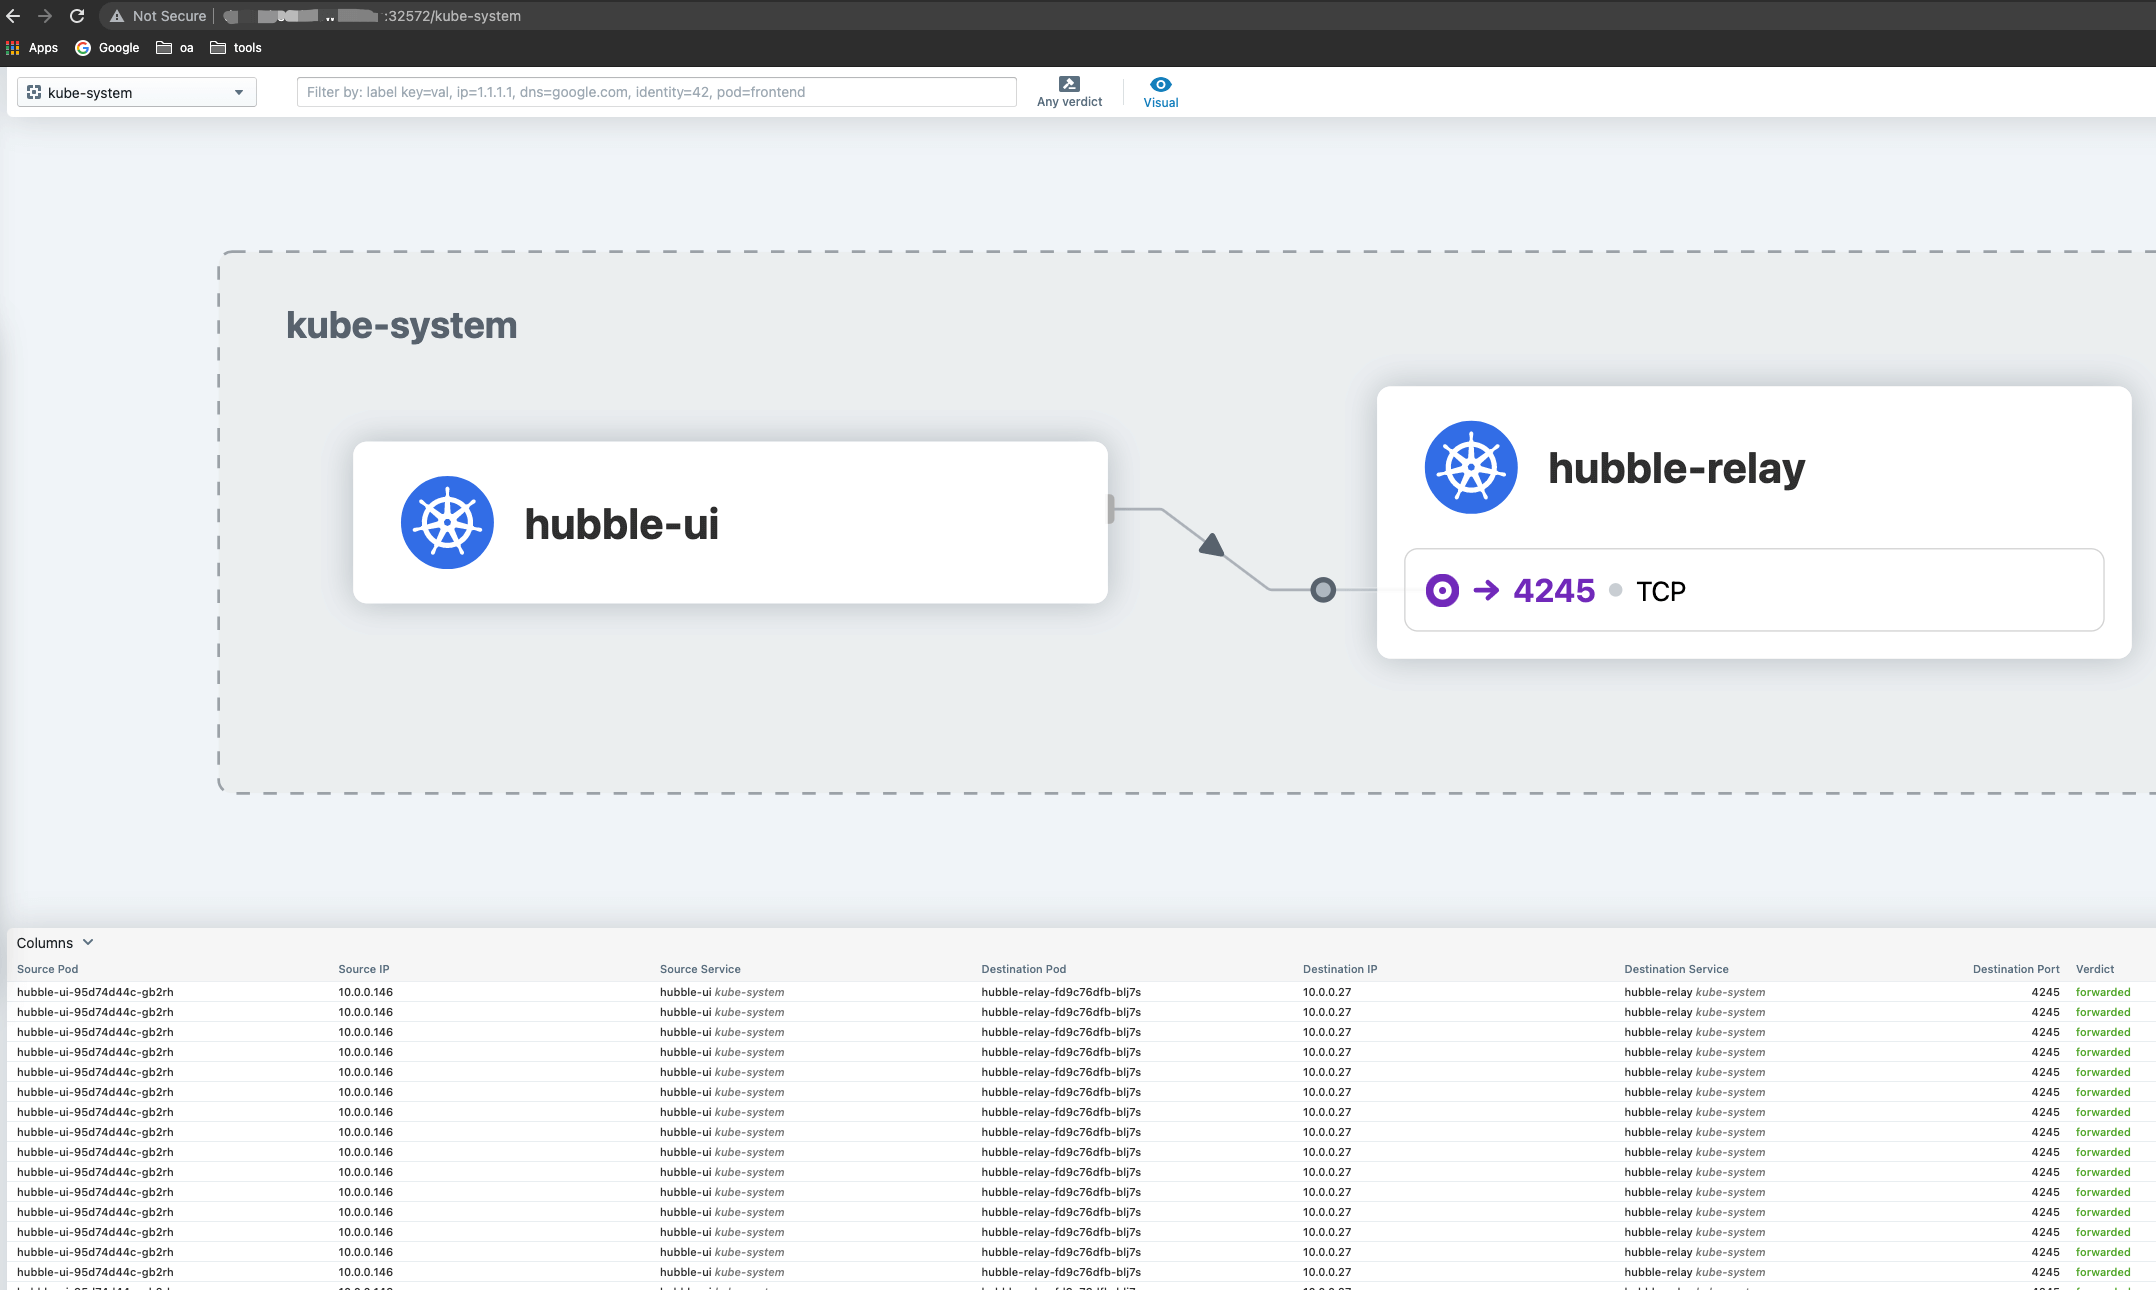Click the Apps grid icon in bookmarks bar
The height and width of the screenshot is (1290, 2156).
12,48
